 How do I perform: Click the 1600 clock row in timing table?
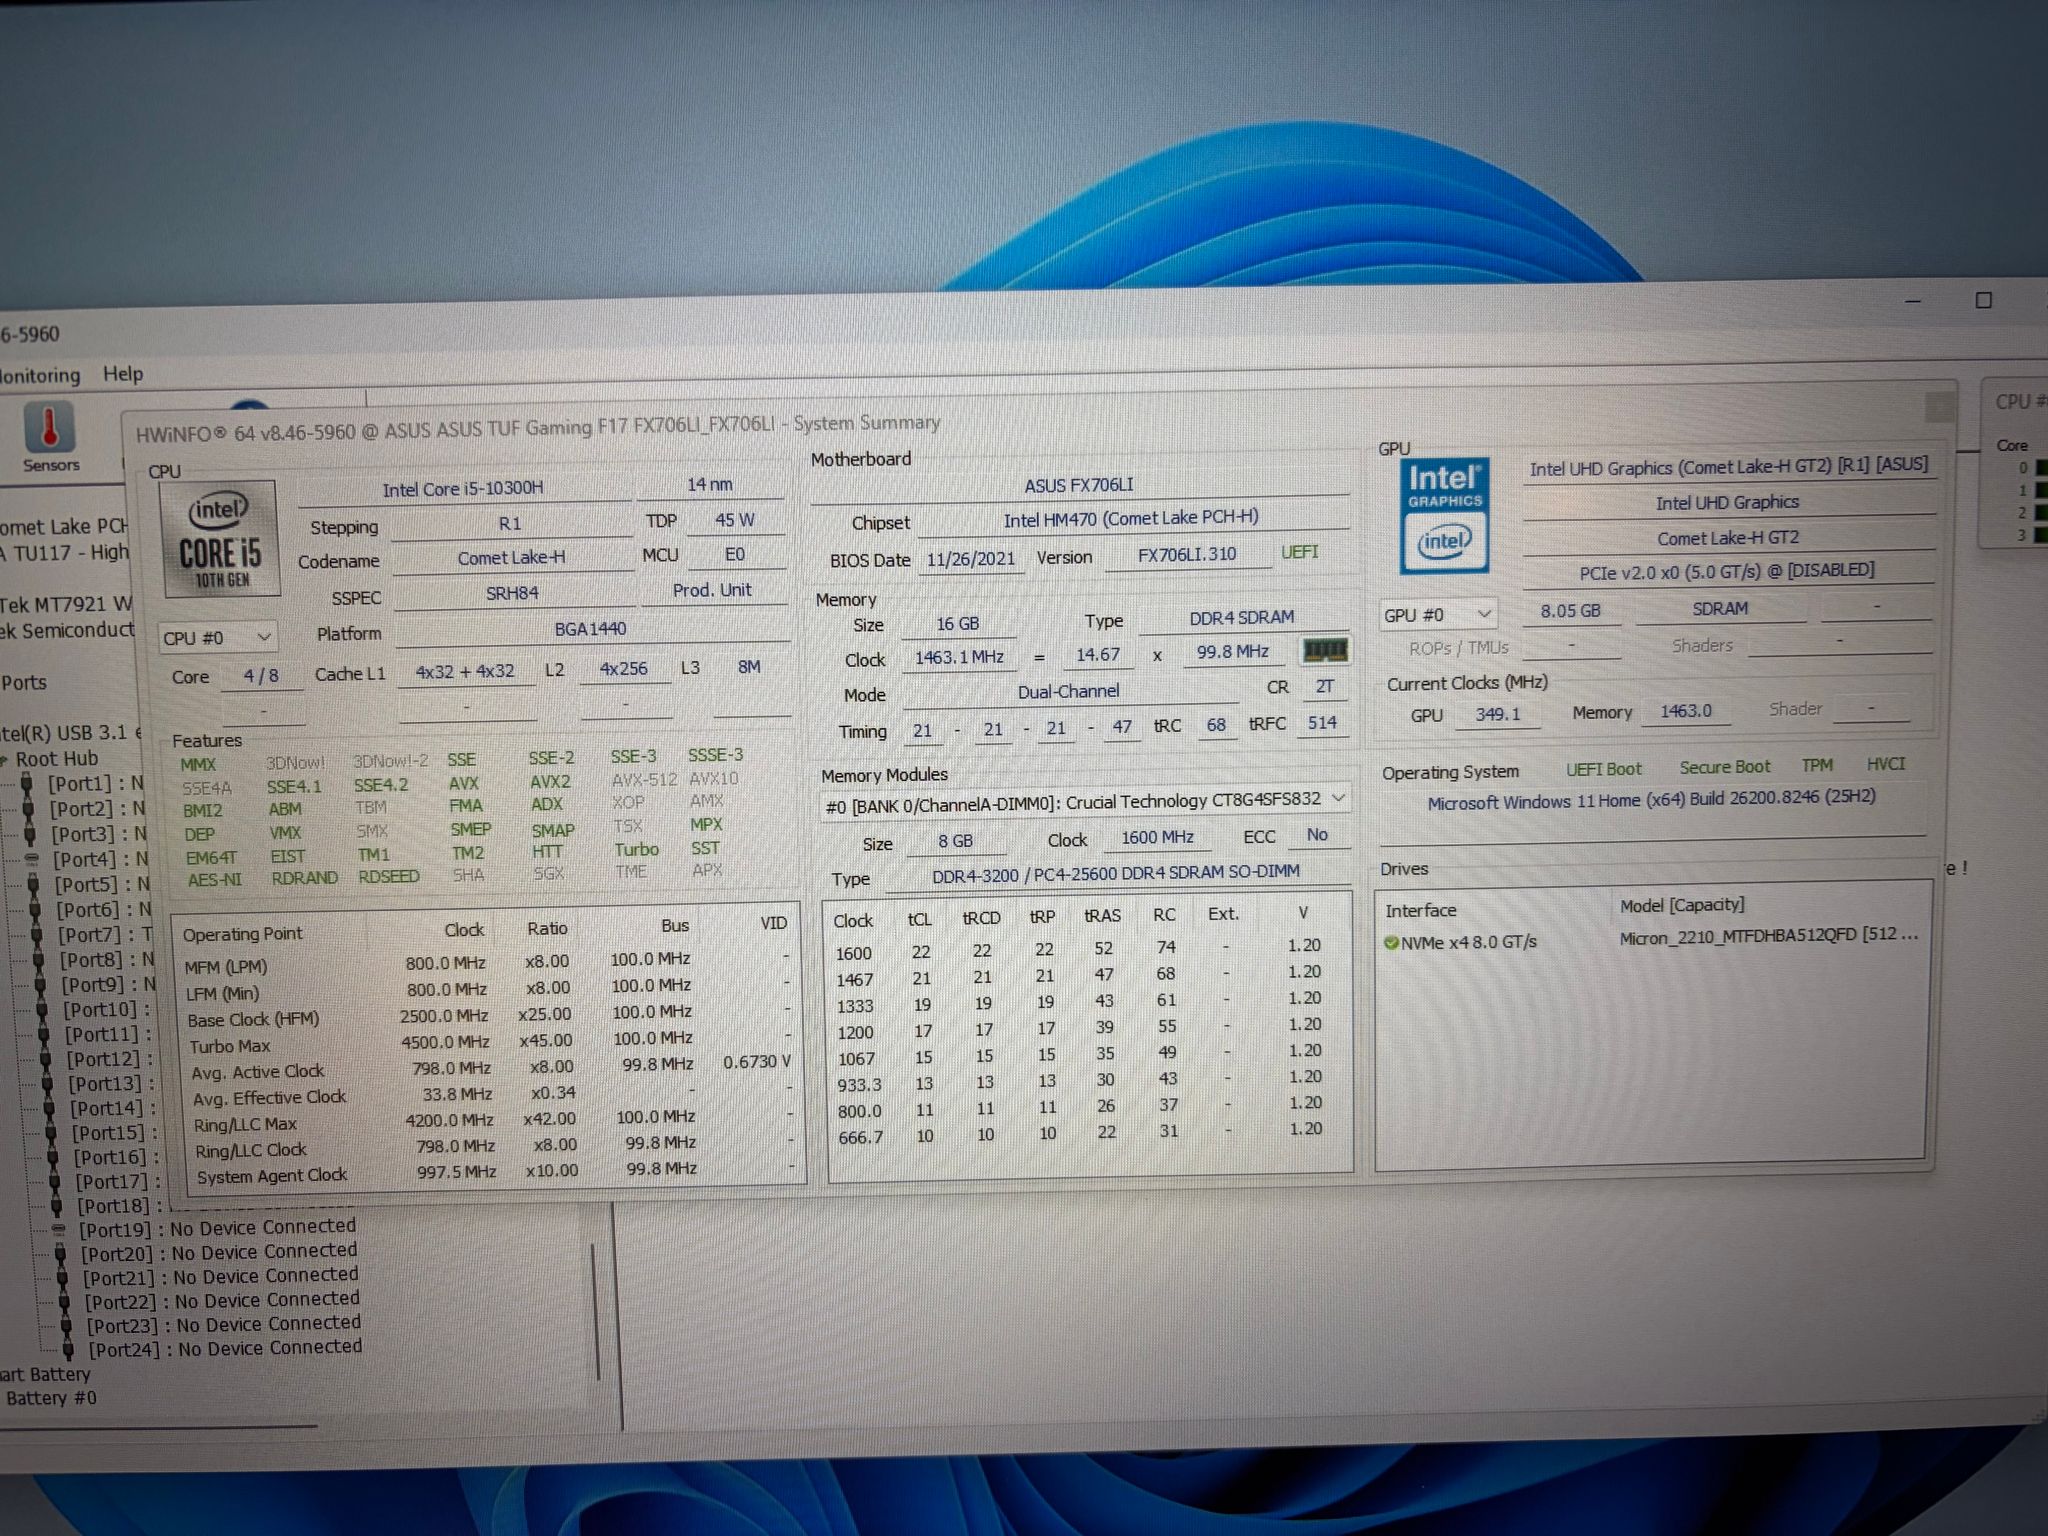click(1085, 949)
